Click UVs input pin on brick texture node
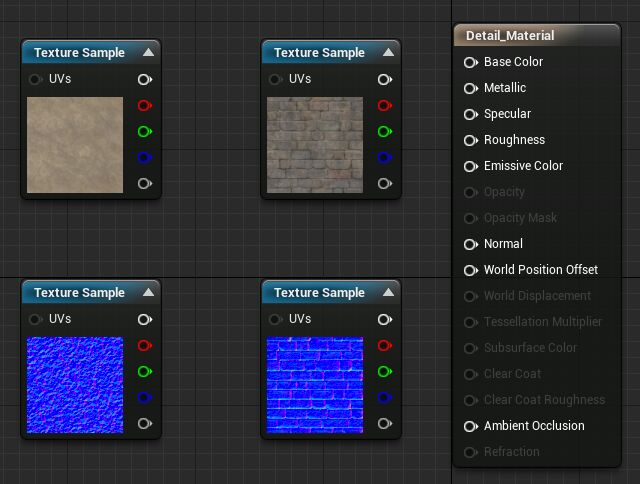Viewport: 640px width, 484px height. [275, 79]
